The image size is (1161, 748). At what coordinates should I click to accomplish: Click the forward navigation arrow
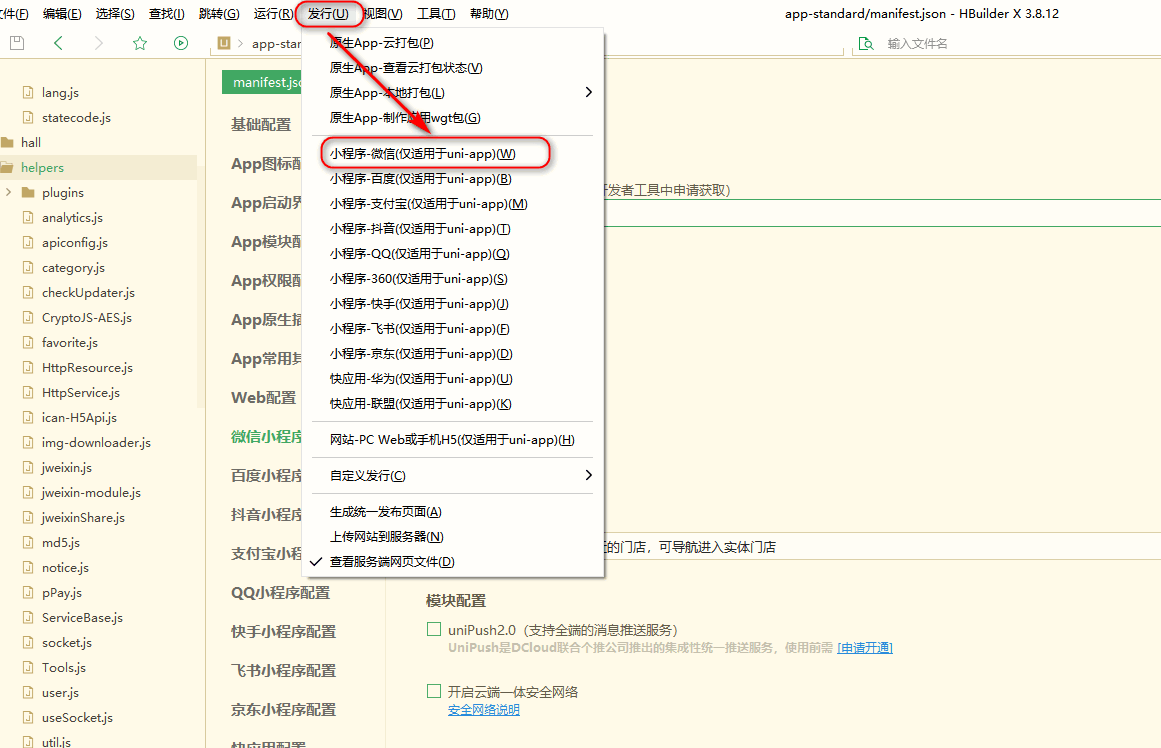point(98,43)
